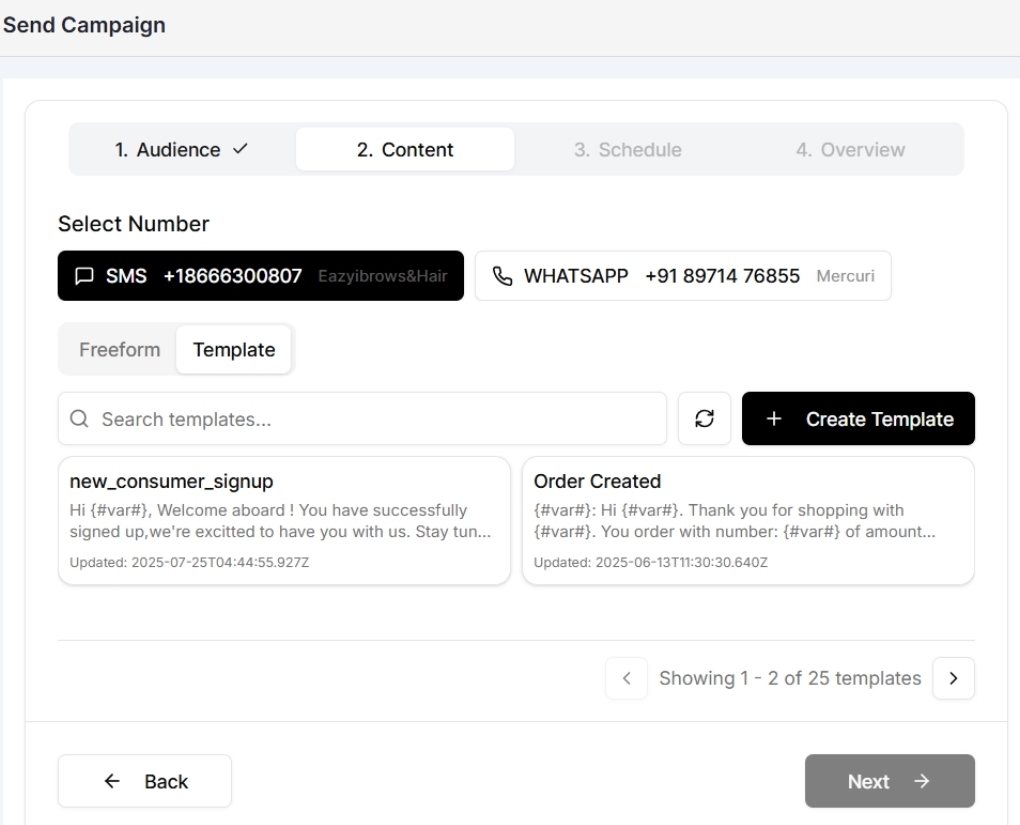Select the Order Created template card

(x=747, y=520)
